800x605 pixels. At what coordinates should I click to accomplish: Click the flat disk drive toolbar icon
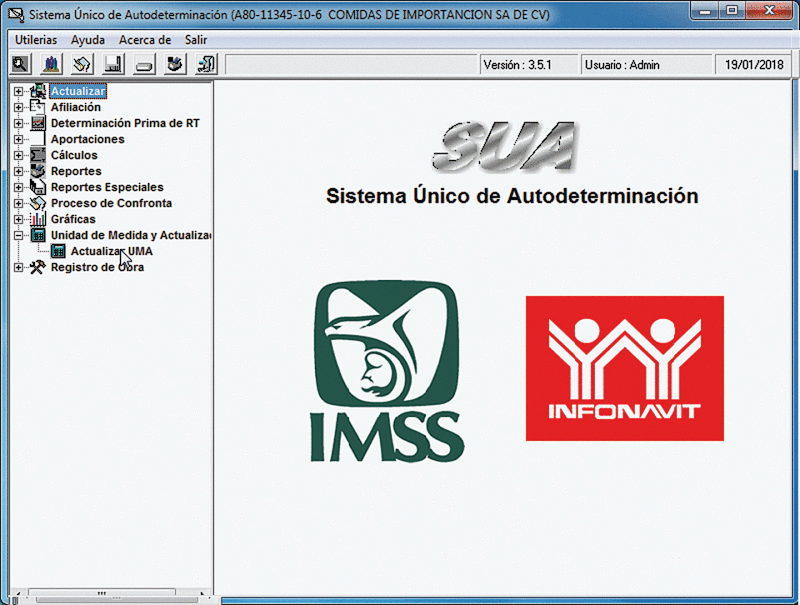(144, 64)
